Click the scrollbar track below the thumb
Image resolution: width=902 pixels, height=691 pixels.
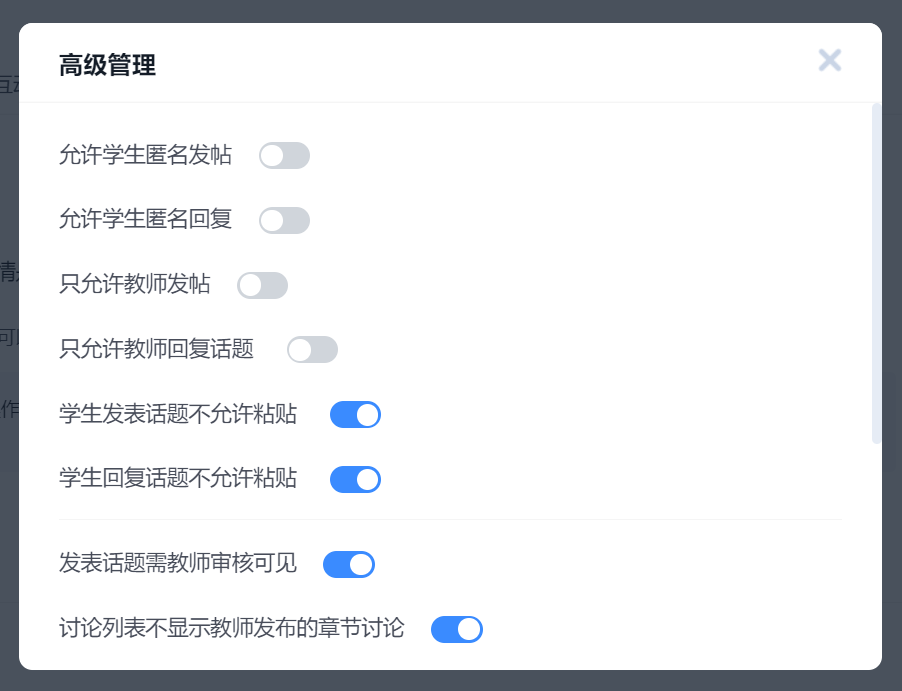click(x=877, y=550)
